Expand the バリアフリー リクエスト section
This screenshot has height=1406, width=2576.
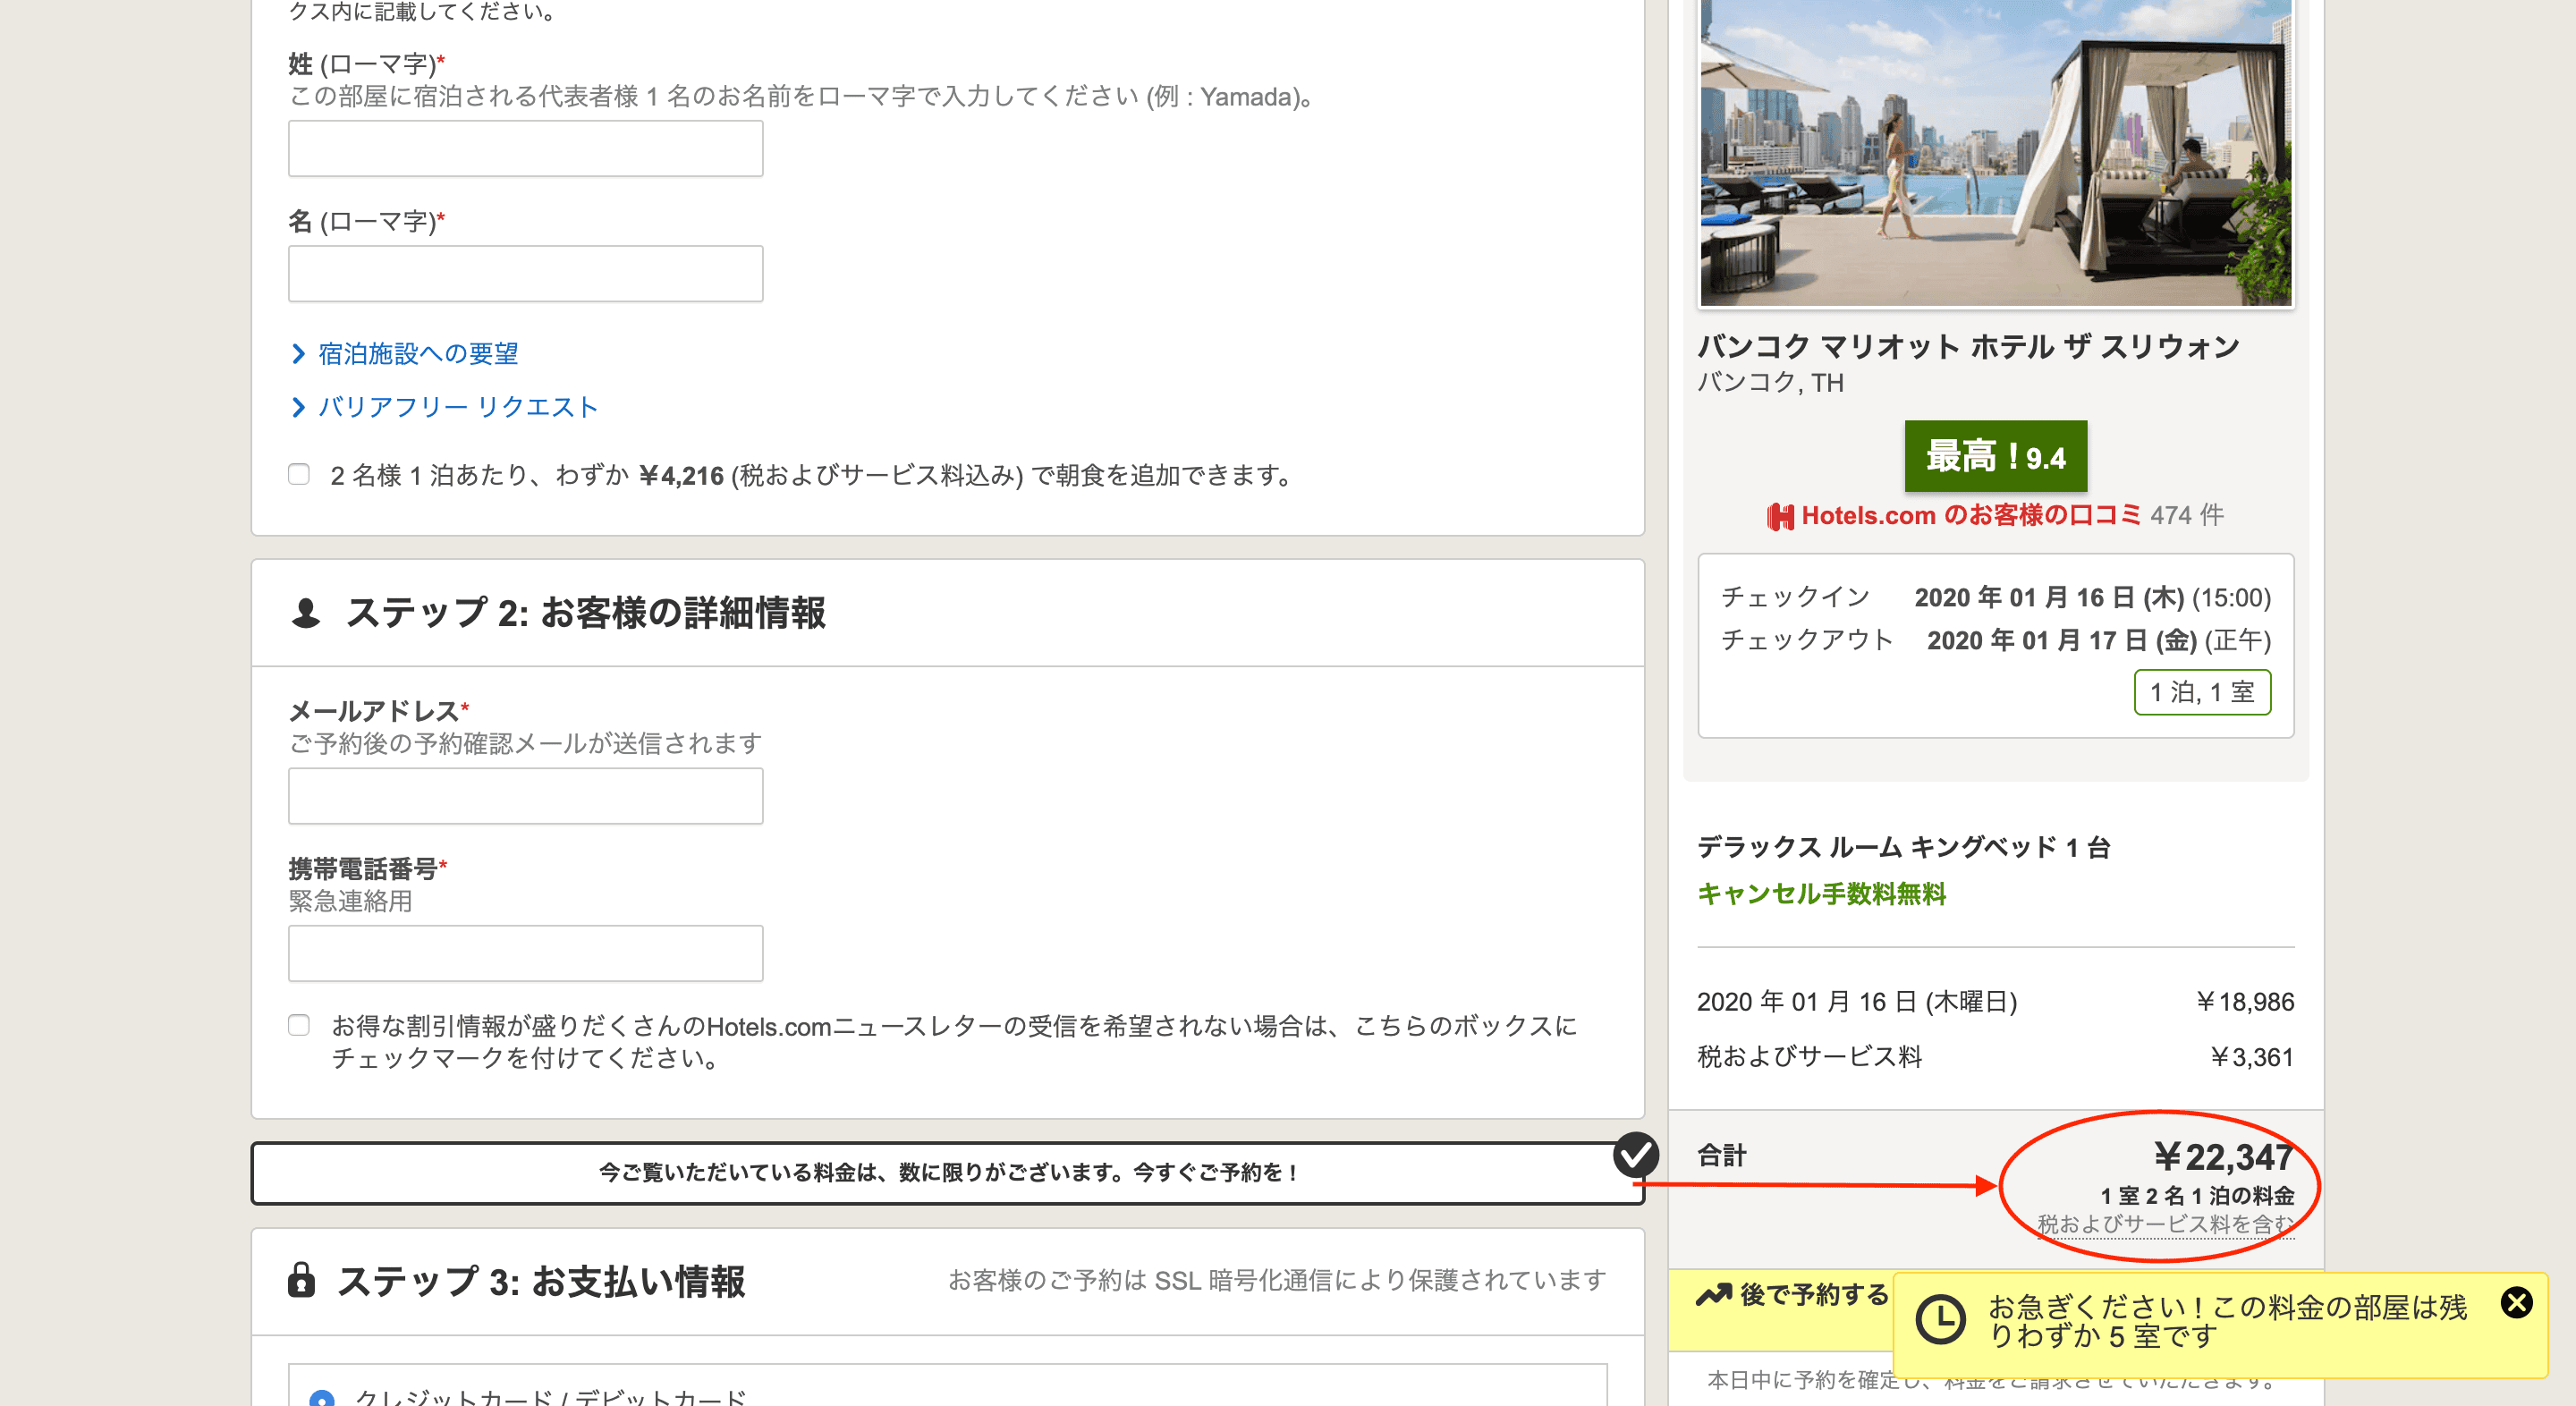point(455,406)
